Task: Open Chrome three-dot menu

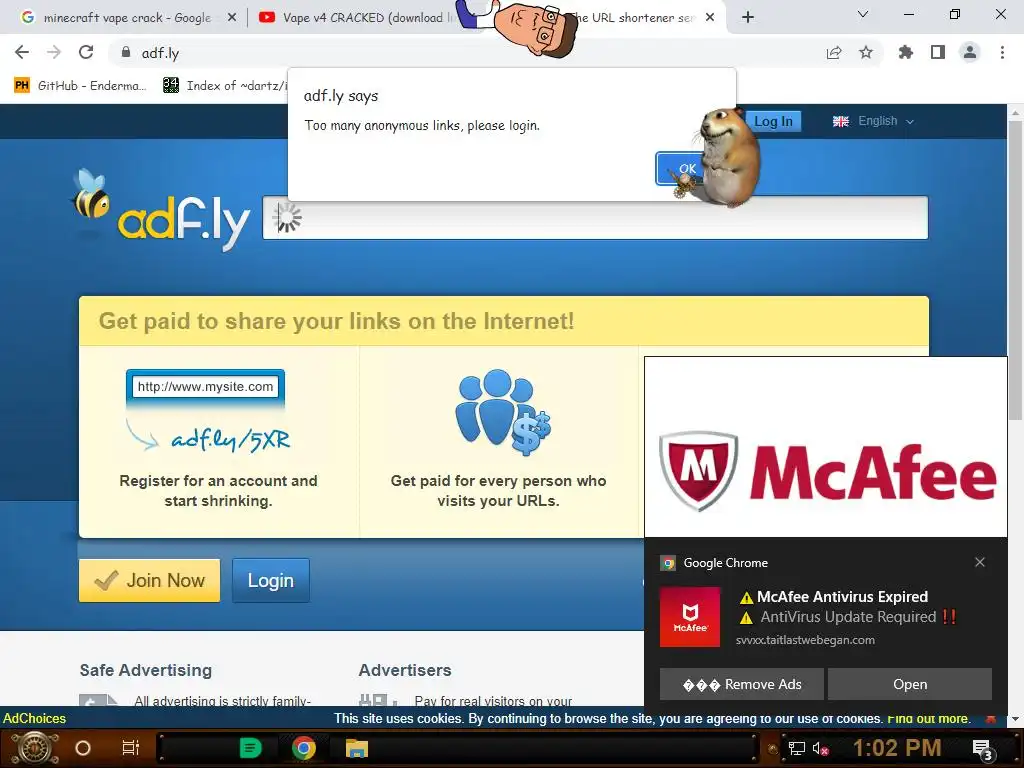Action: pyautogui.click(x=1002, y=52)
